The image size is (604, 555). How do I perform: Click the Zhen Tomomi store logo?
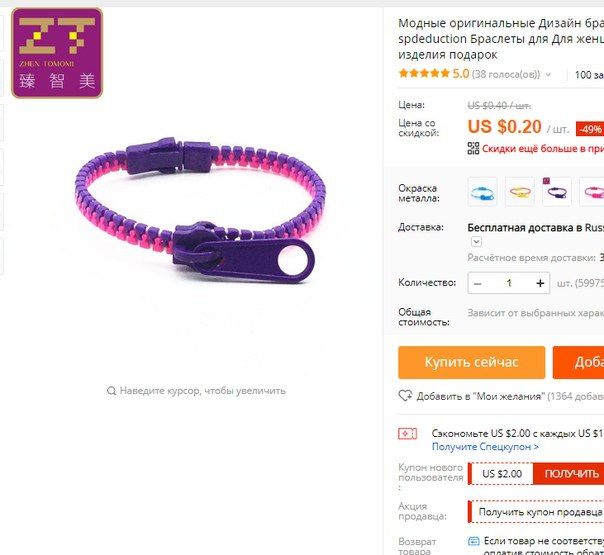click(x=57, y=53)
